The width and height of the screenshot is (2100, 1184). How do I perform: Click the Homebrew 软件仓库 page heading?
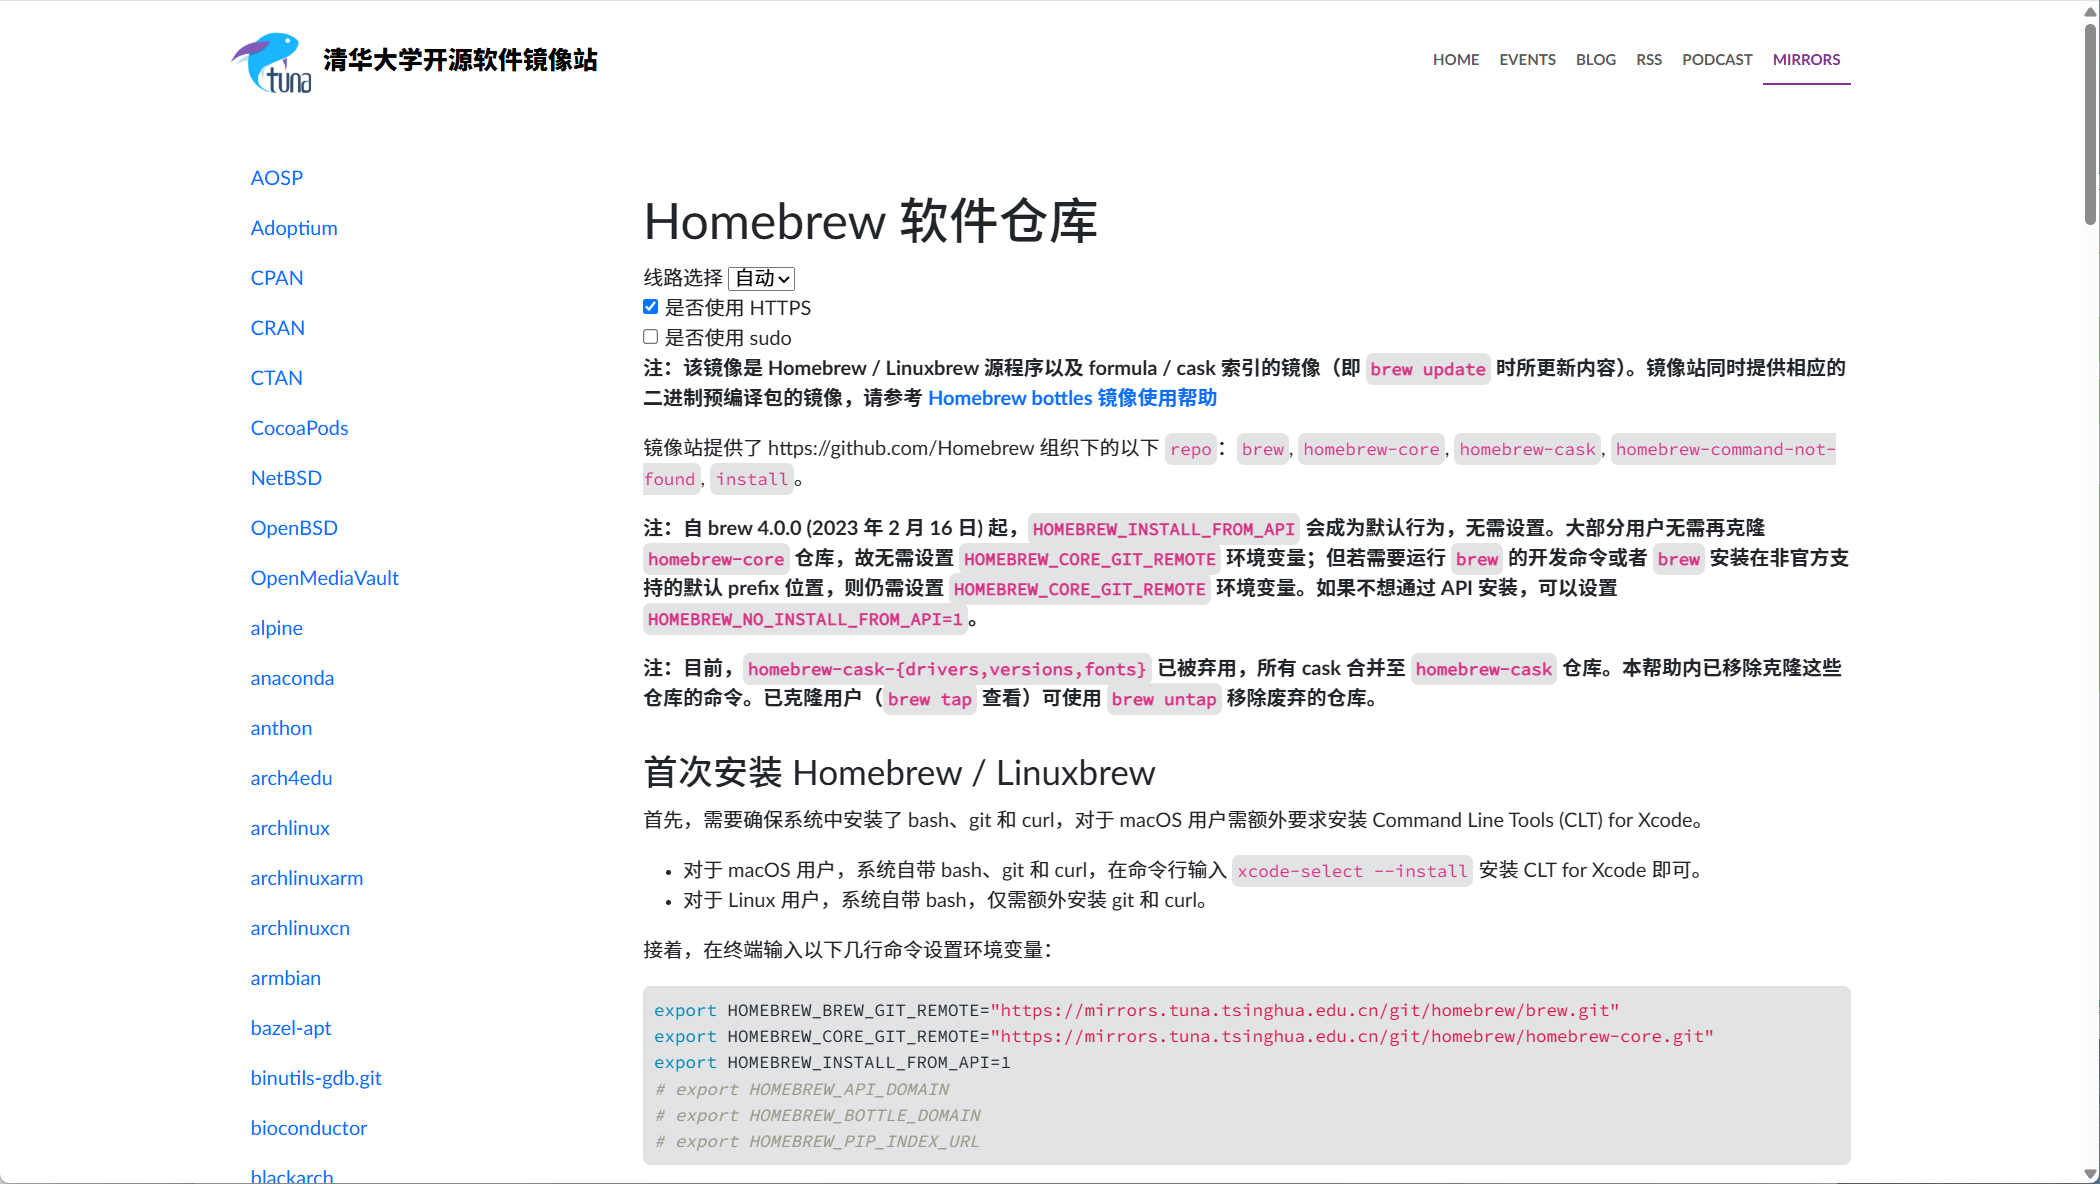(870, 221)
